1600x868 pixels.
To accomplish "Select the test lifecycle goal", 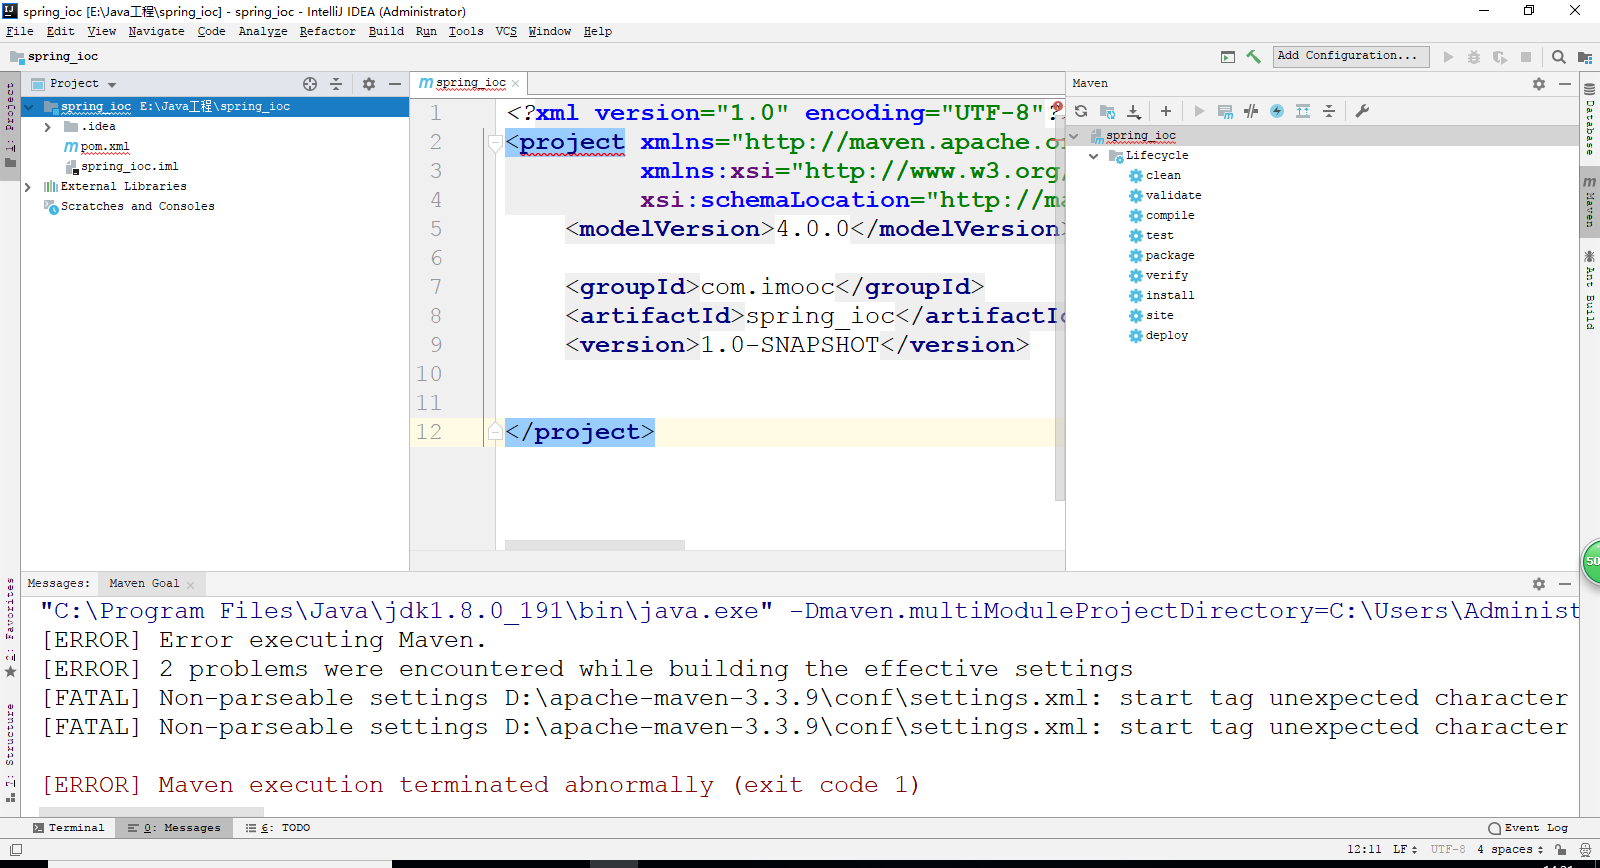I will [x=1159, y=236].
